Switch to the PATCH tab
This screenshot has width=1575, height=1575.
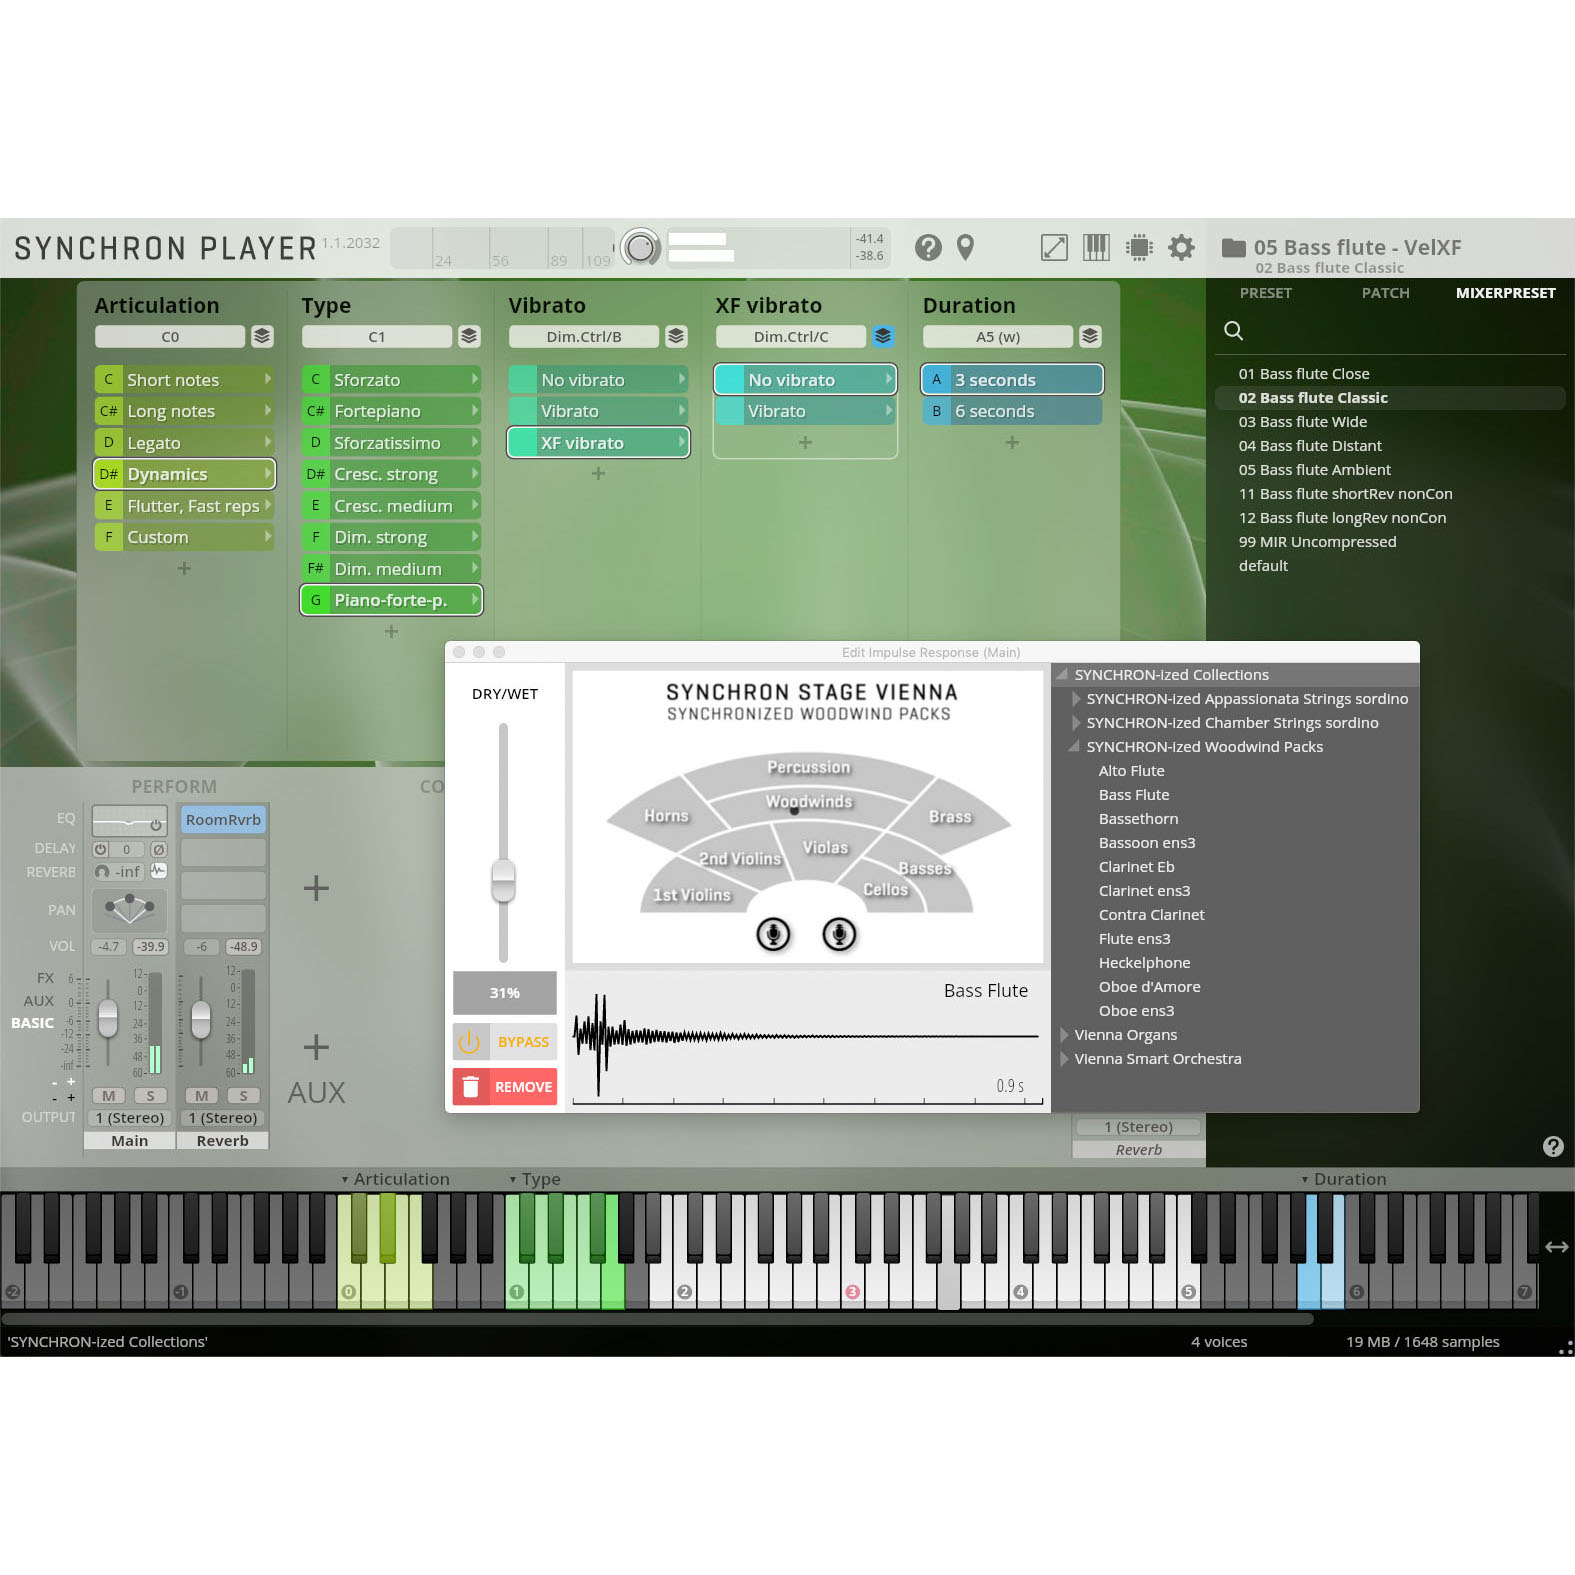click(1385, 293)
